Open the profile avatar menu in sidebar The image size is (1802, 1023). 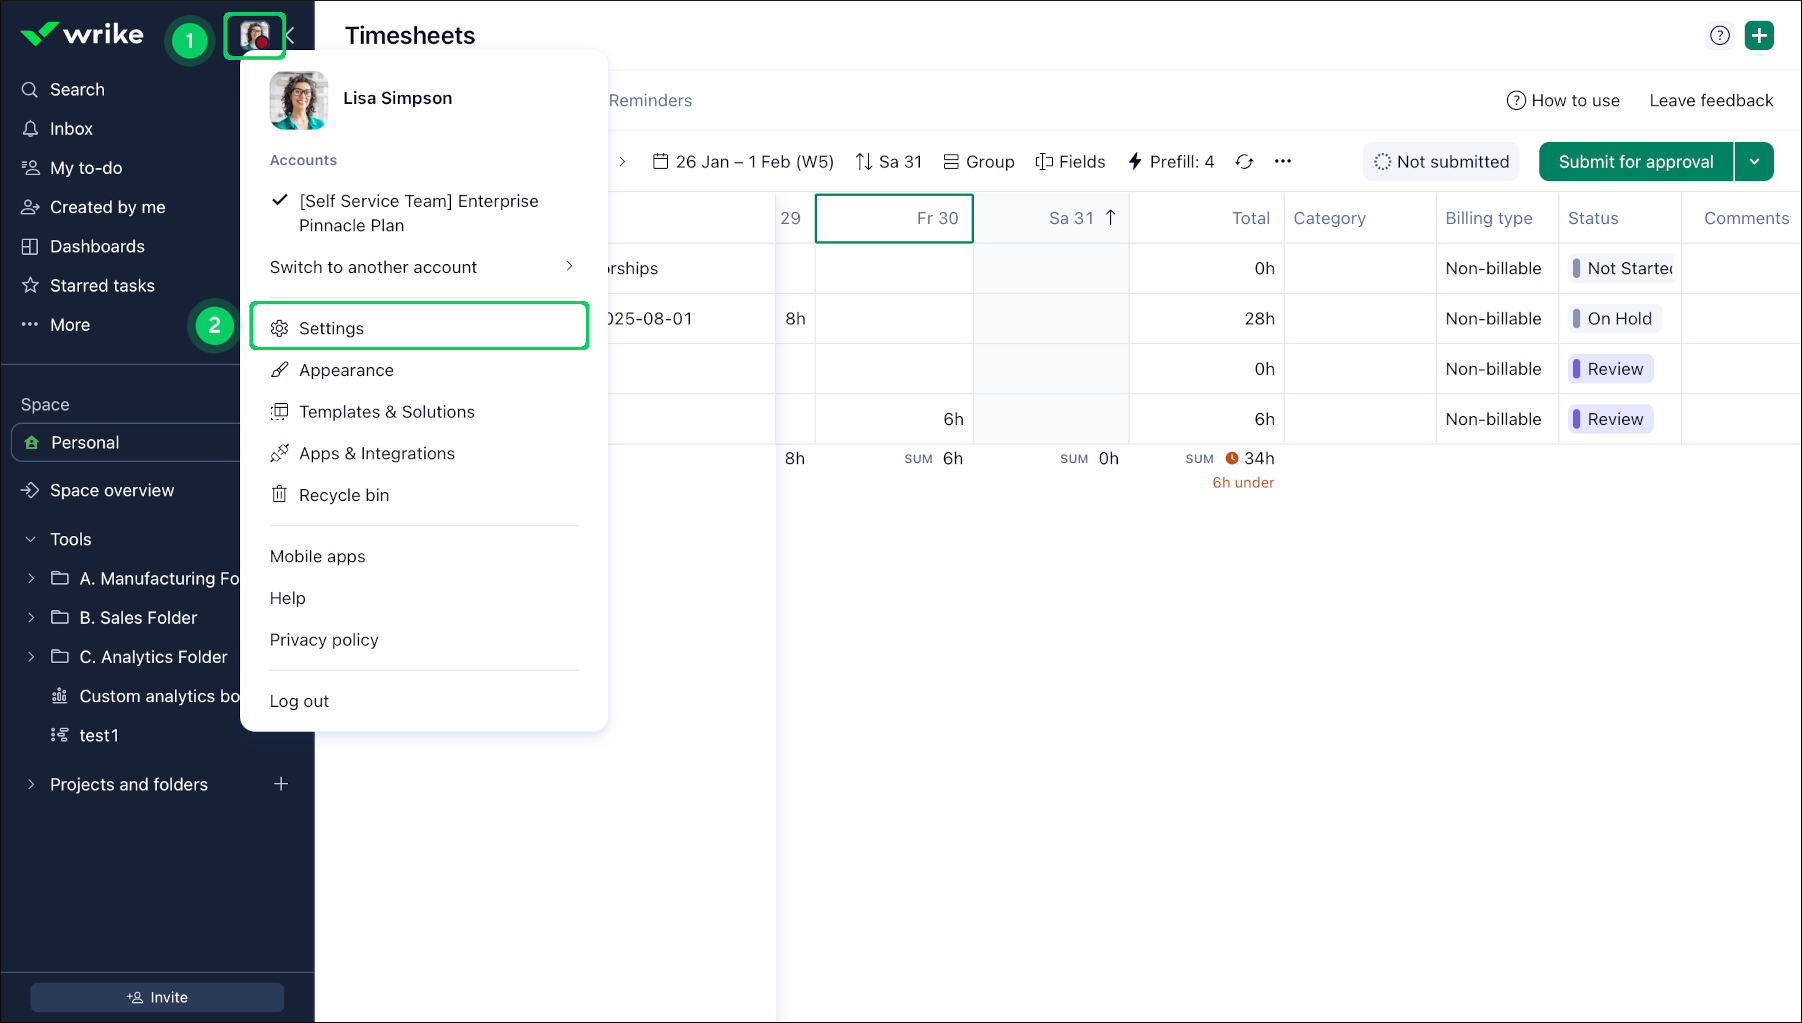pyautogui.click(x=255, y=36)
